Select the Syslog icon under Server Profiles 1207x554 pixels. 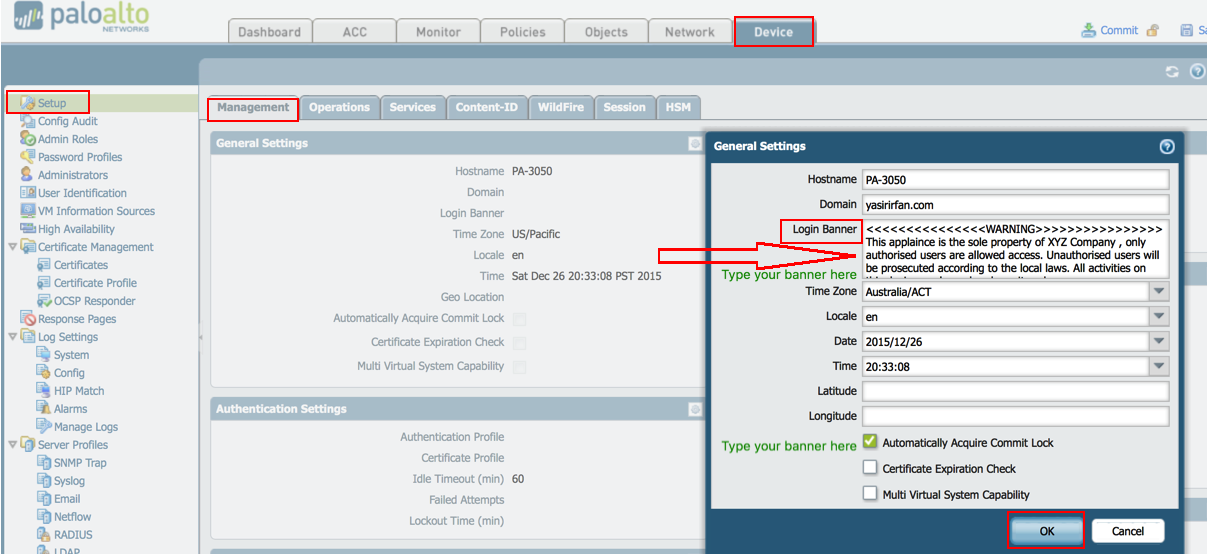pyautogui.click(x=44, y=481)
